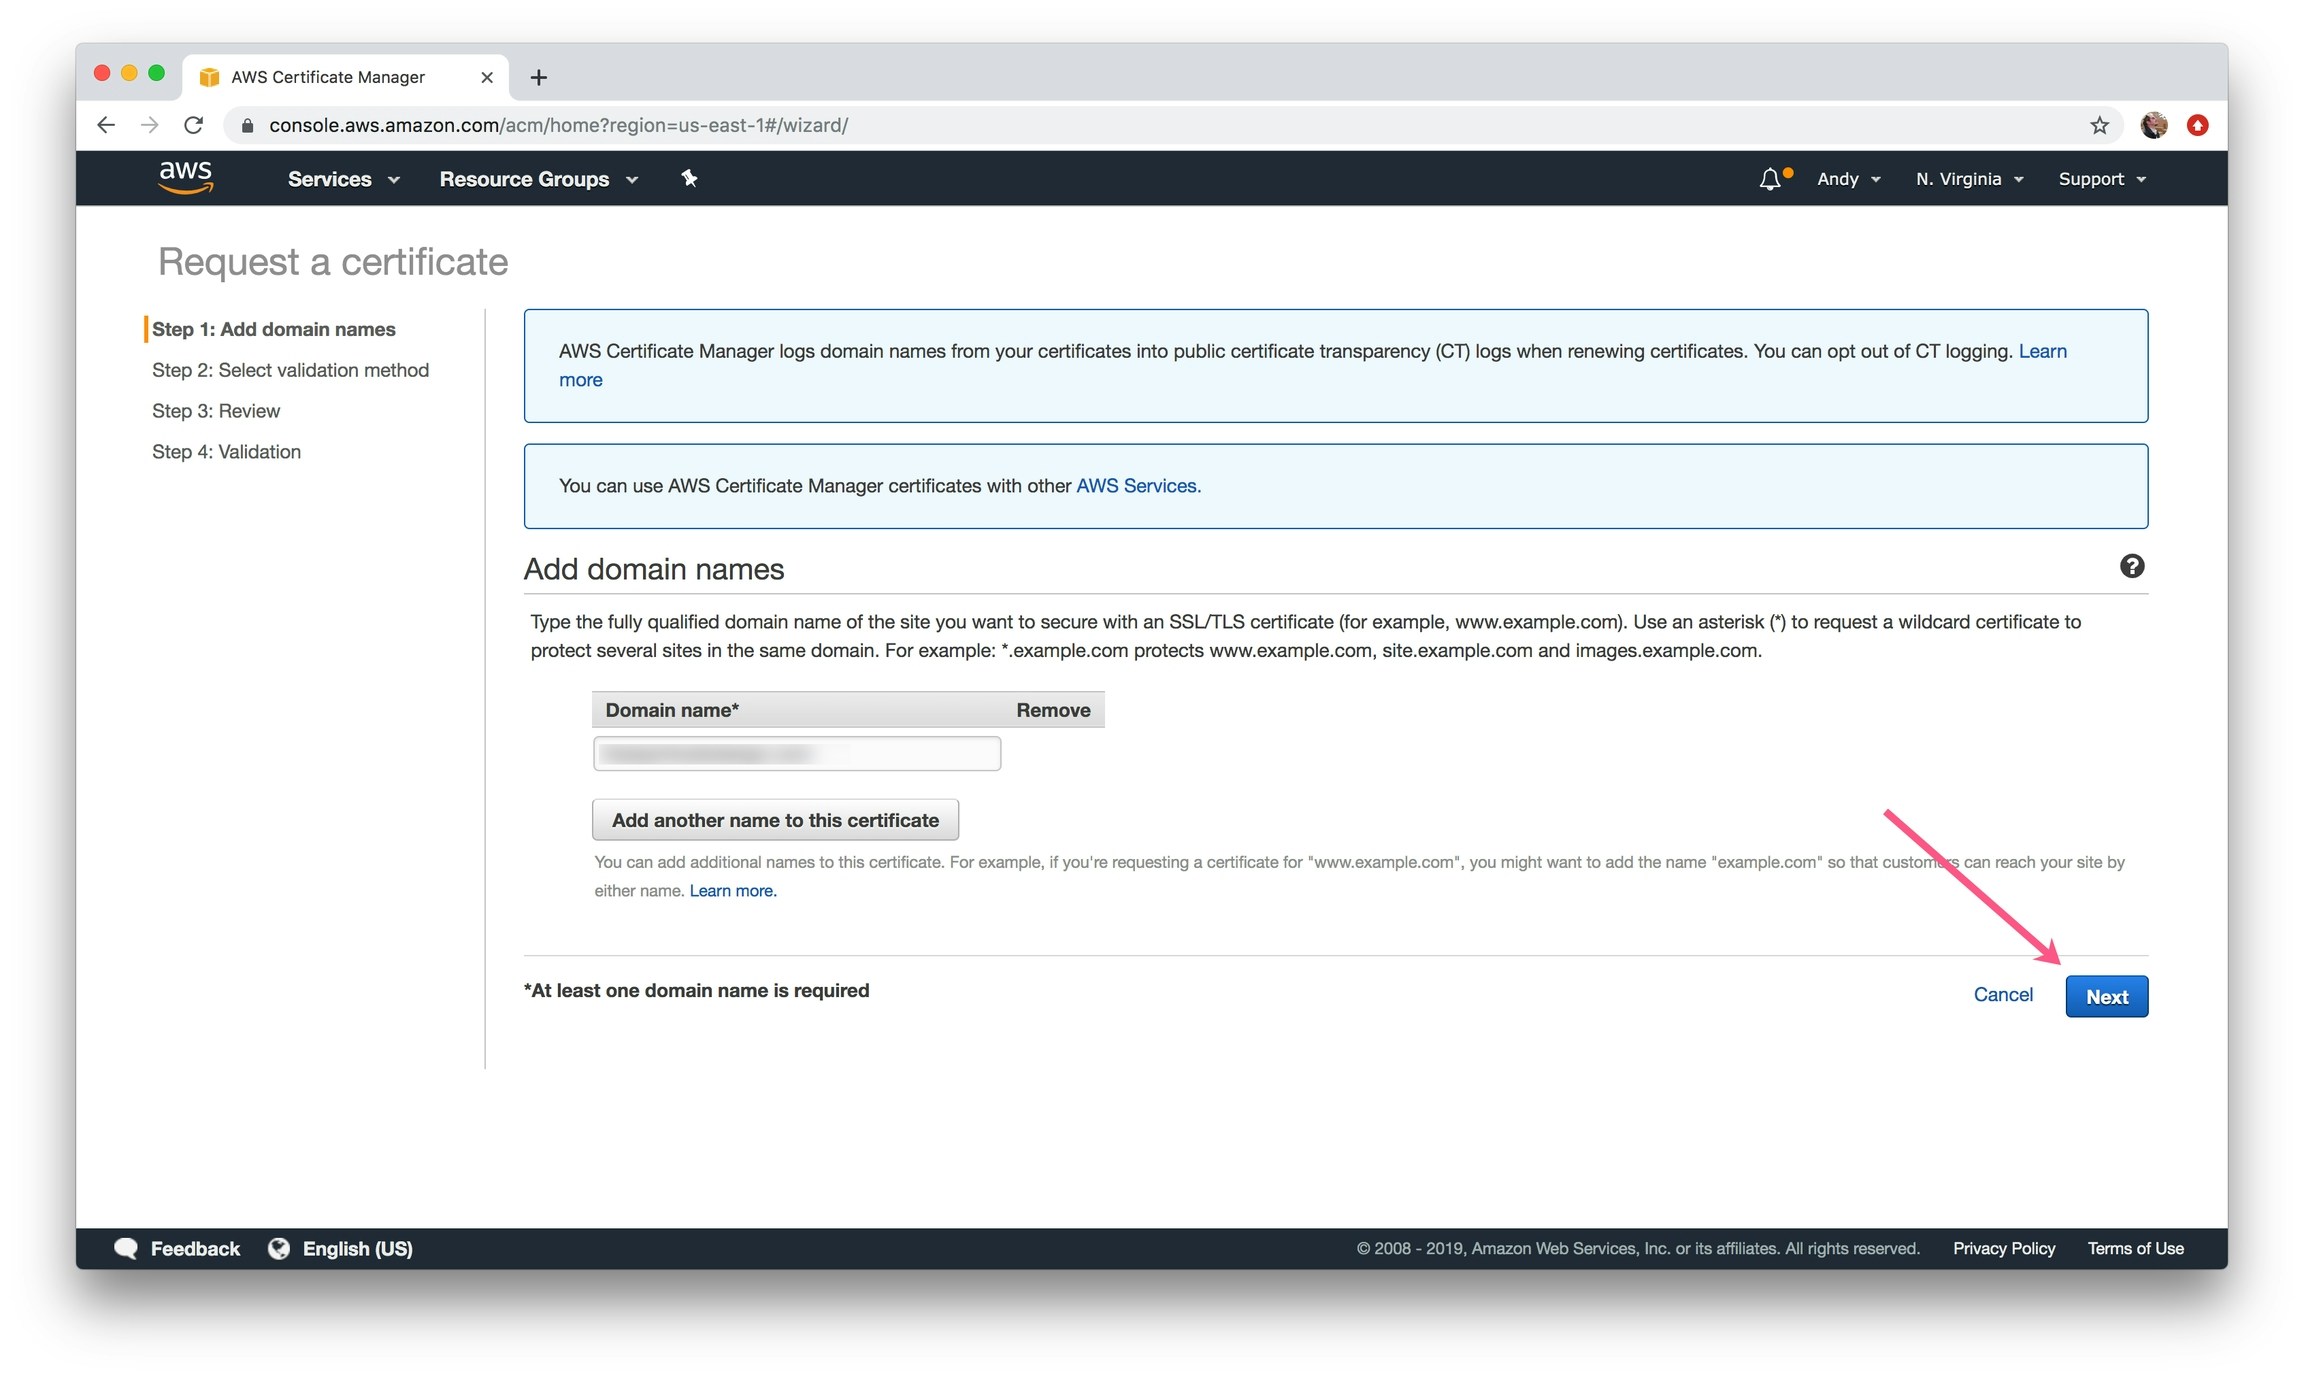Click the pin shortcut icon in navbar
2304x1378 pixels.
click(689, 178)
